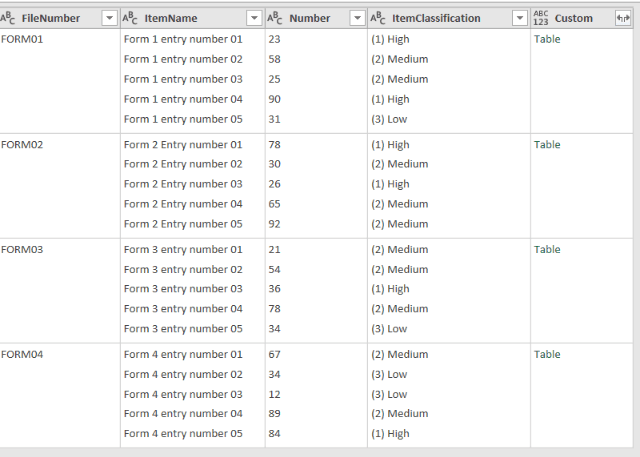Viewport: 640px width, 457px height.
Task: Click Number value 89 in FORM04
Action: [x=274, y=414]
